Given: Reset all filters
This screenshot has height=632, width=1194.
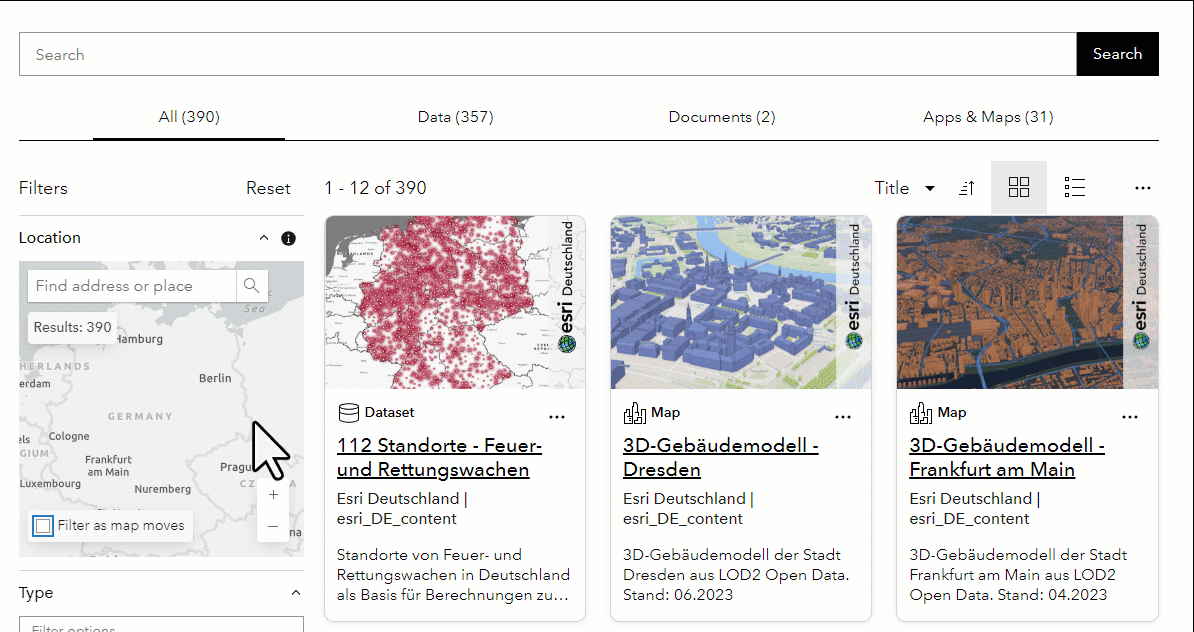Looking at the screenshot, I should pos(268,188).
